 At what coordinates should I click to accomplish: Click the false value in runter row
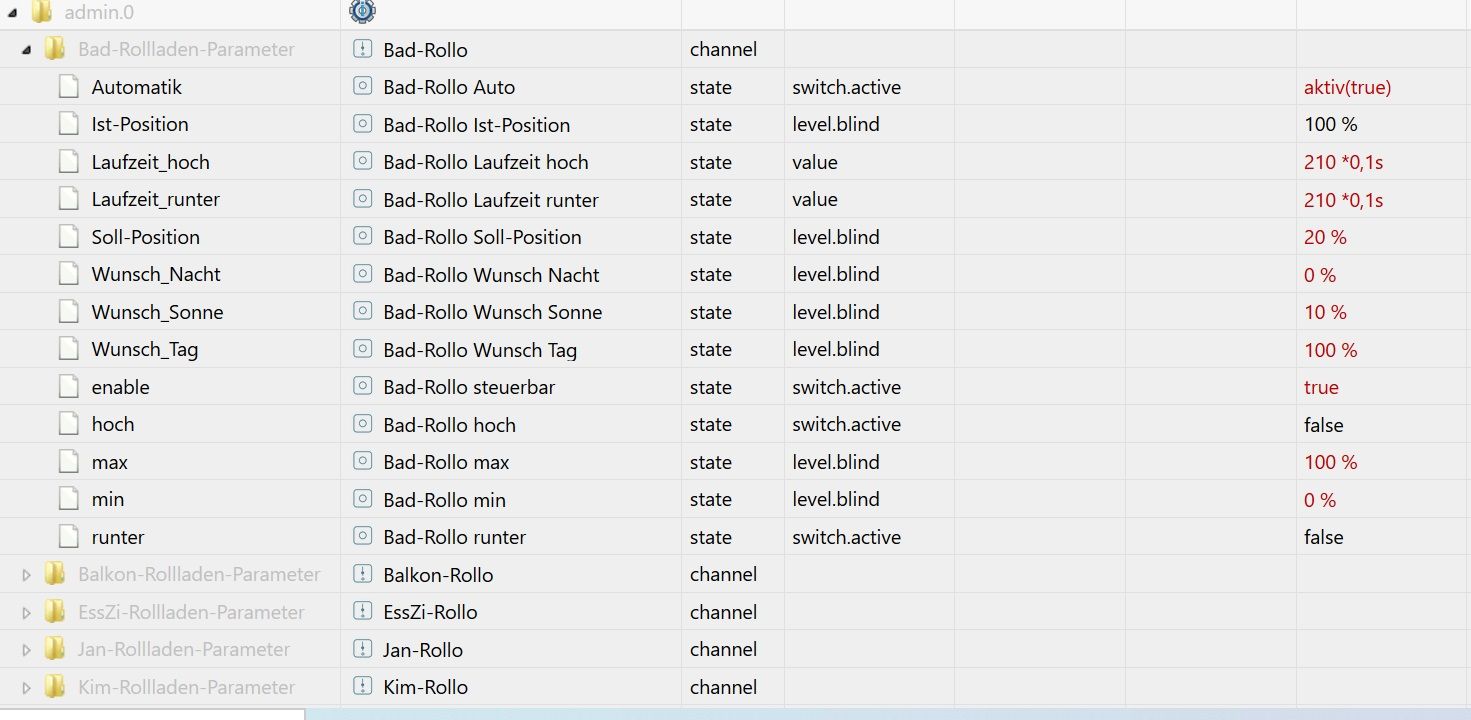coord(1323,537)
